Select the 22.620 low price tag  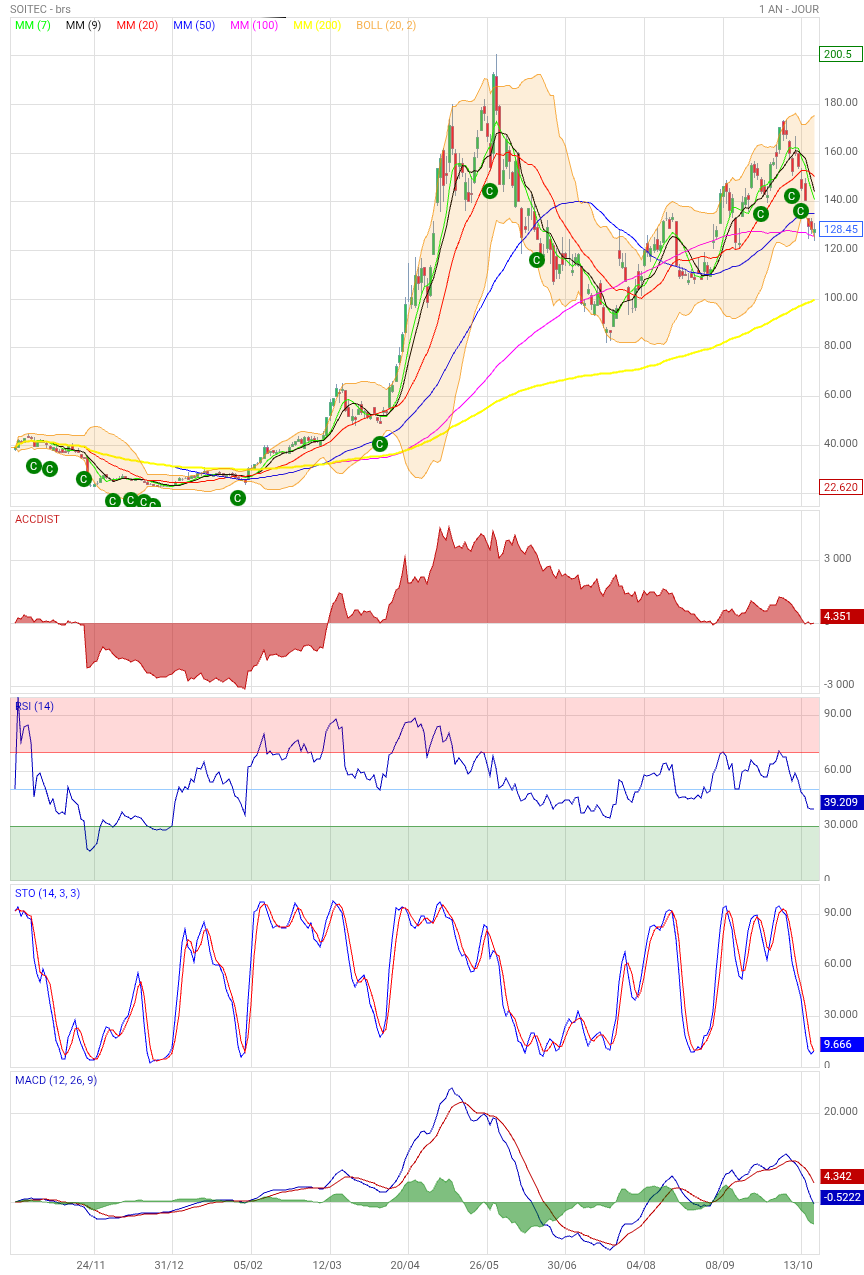840,487
